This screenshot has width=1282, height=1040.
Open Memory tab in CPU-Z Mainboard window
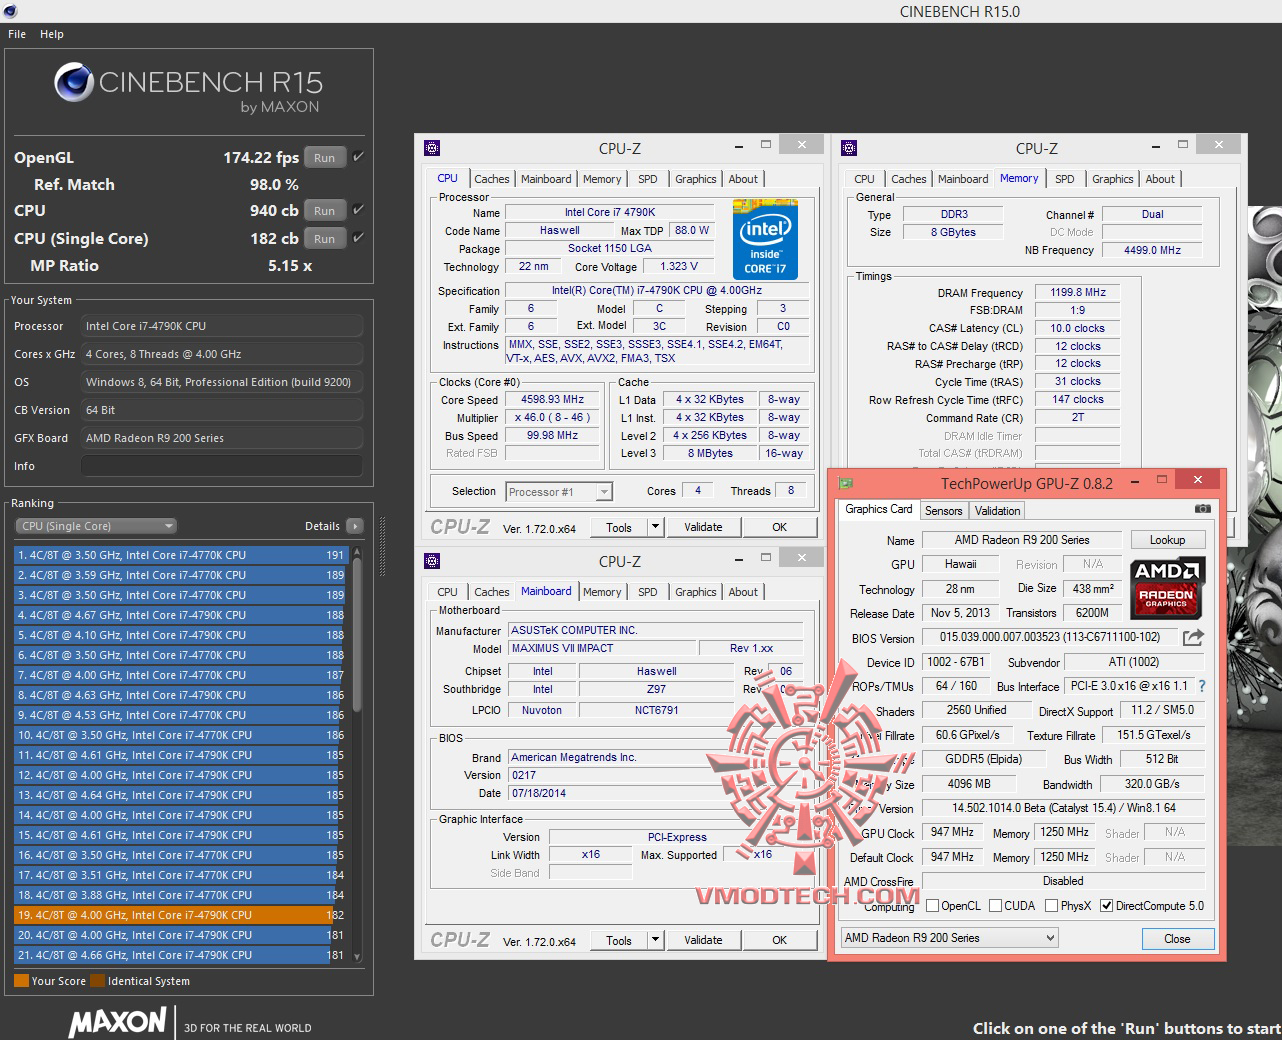pos(602,592)
